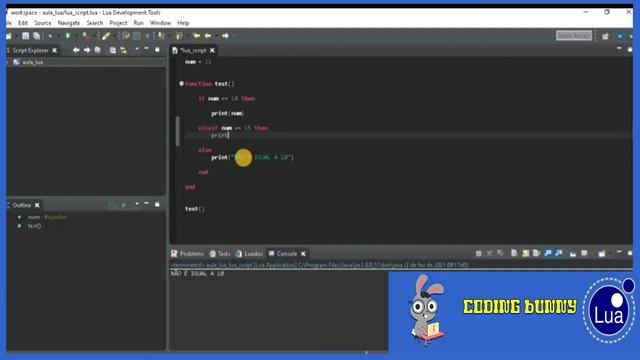
Task: Collapse the function test() fold marker
Action: pos(181,84)
